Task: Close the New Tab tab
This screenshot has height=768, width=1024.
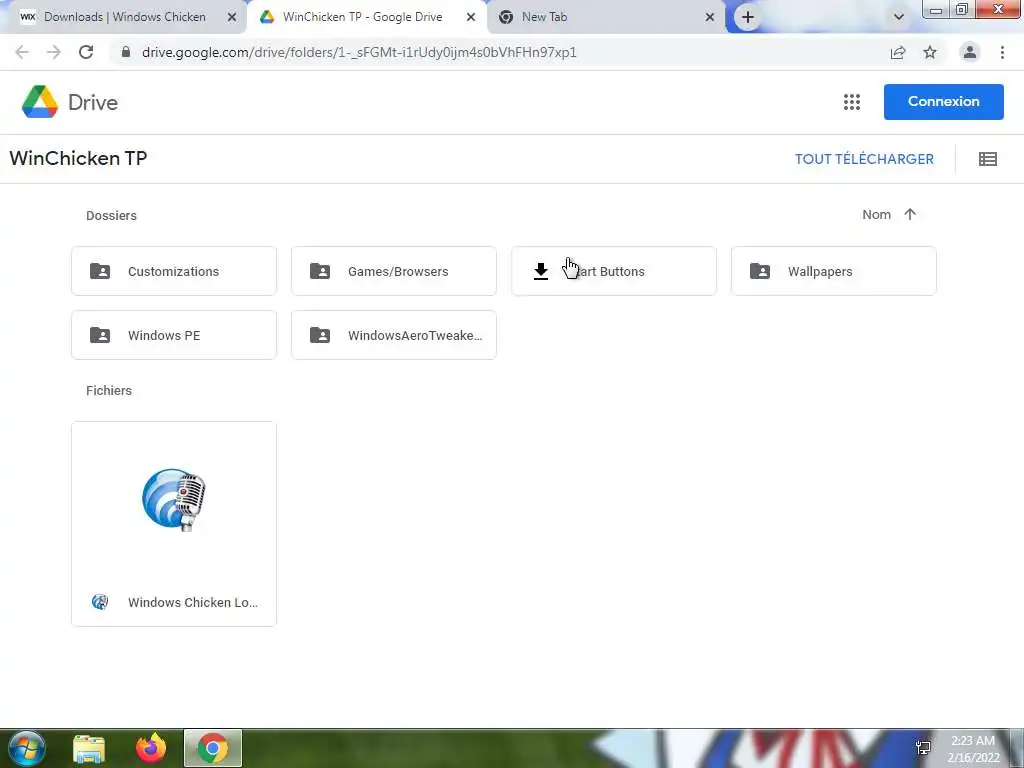Action: point(710,17)
